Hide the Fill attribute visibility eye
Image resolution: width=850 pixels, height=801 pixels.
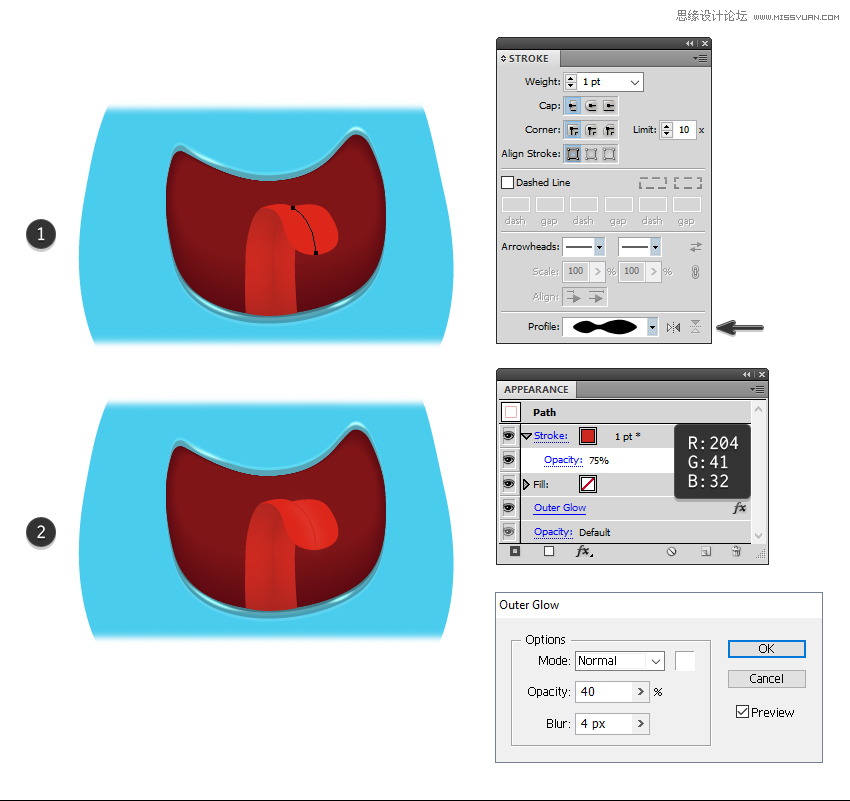click(x=508, y=483)
